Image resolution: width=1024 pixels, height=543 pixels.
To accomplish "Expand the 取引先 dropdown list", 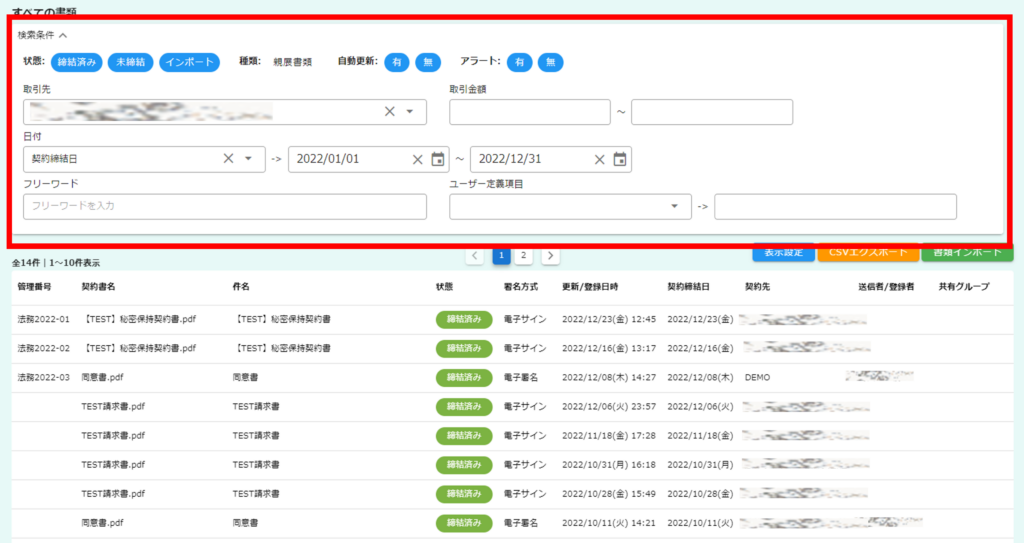I will coord(410,112).
